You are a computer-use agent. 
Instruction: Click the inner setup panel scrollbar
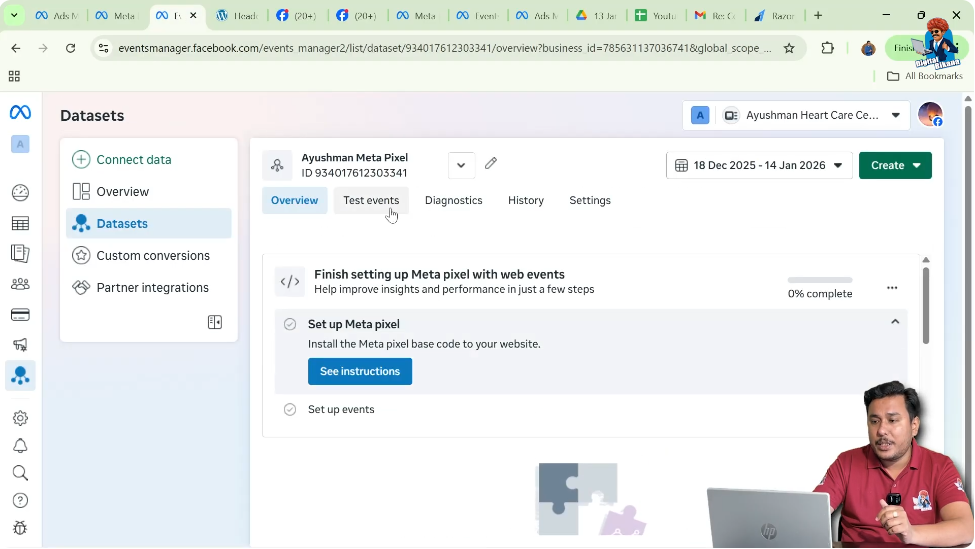coord(925,305)
